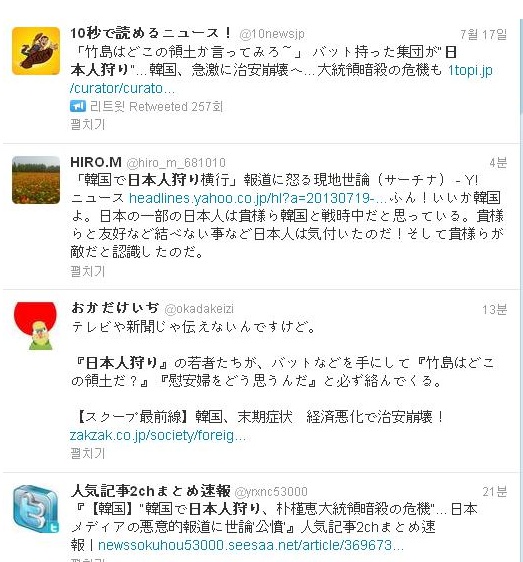The height and width of the screenshot is (562, 523).
Task: Click the @hiro_m_681010 handle
Action: point(176,163)
